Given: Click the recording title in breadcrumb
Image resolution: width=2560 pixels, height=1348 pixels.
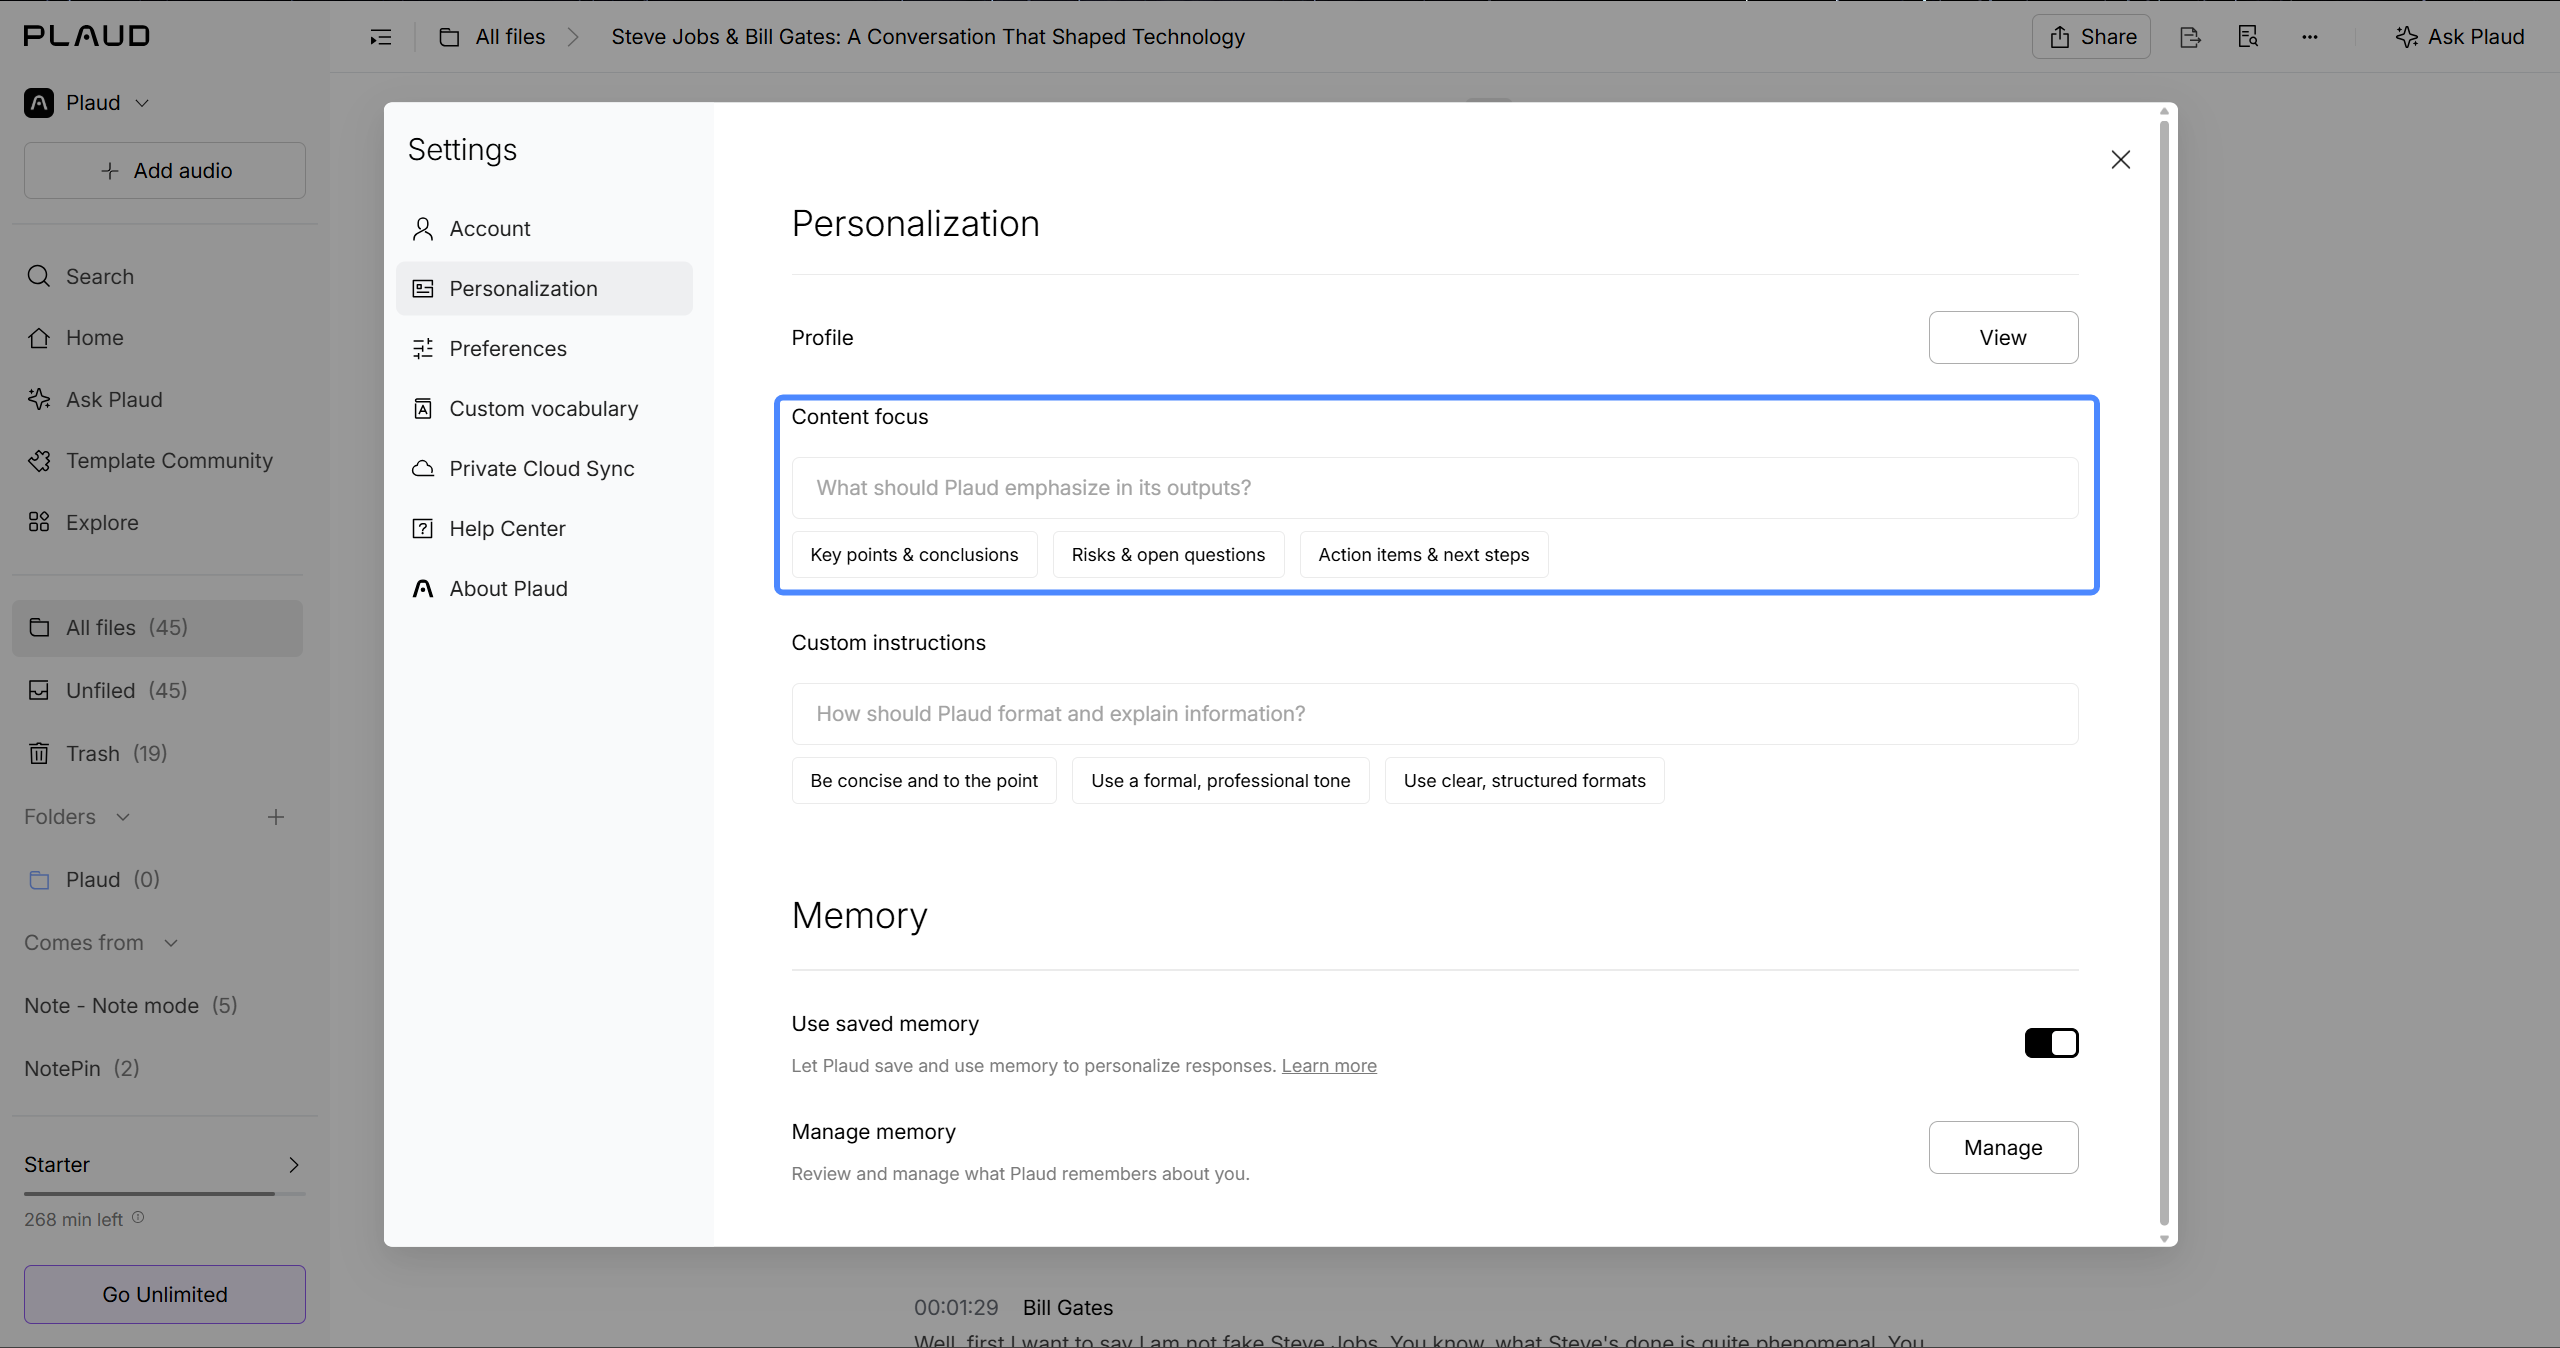Looking at the screenshot, I should pos(928,37).
